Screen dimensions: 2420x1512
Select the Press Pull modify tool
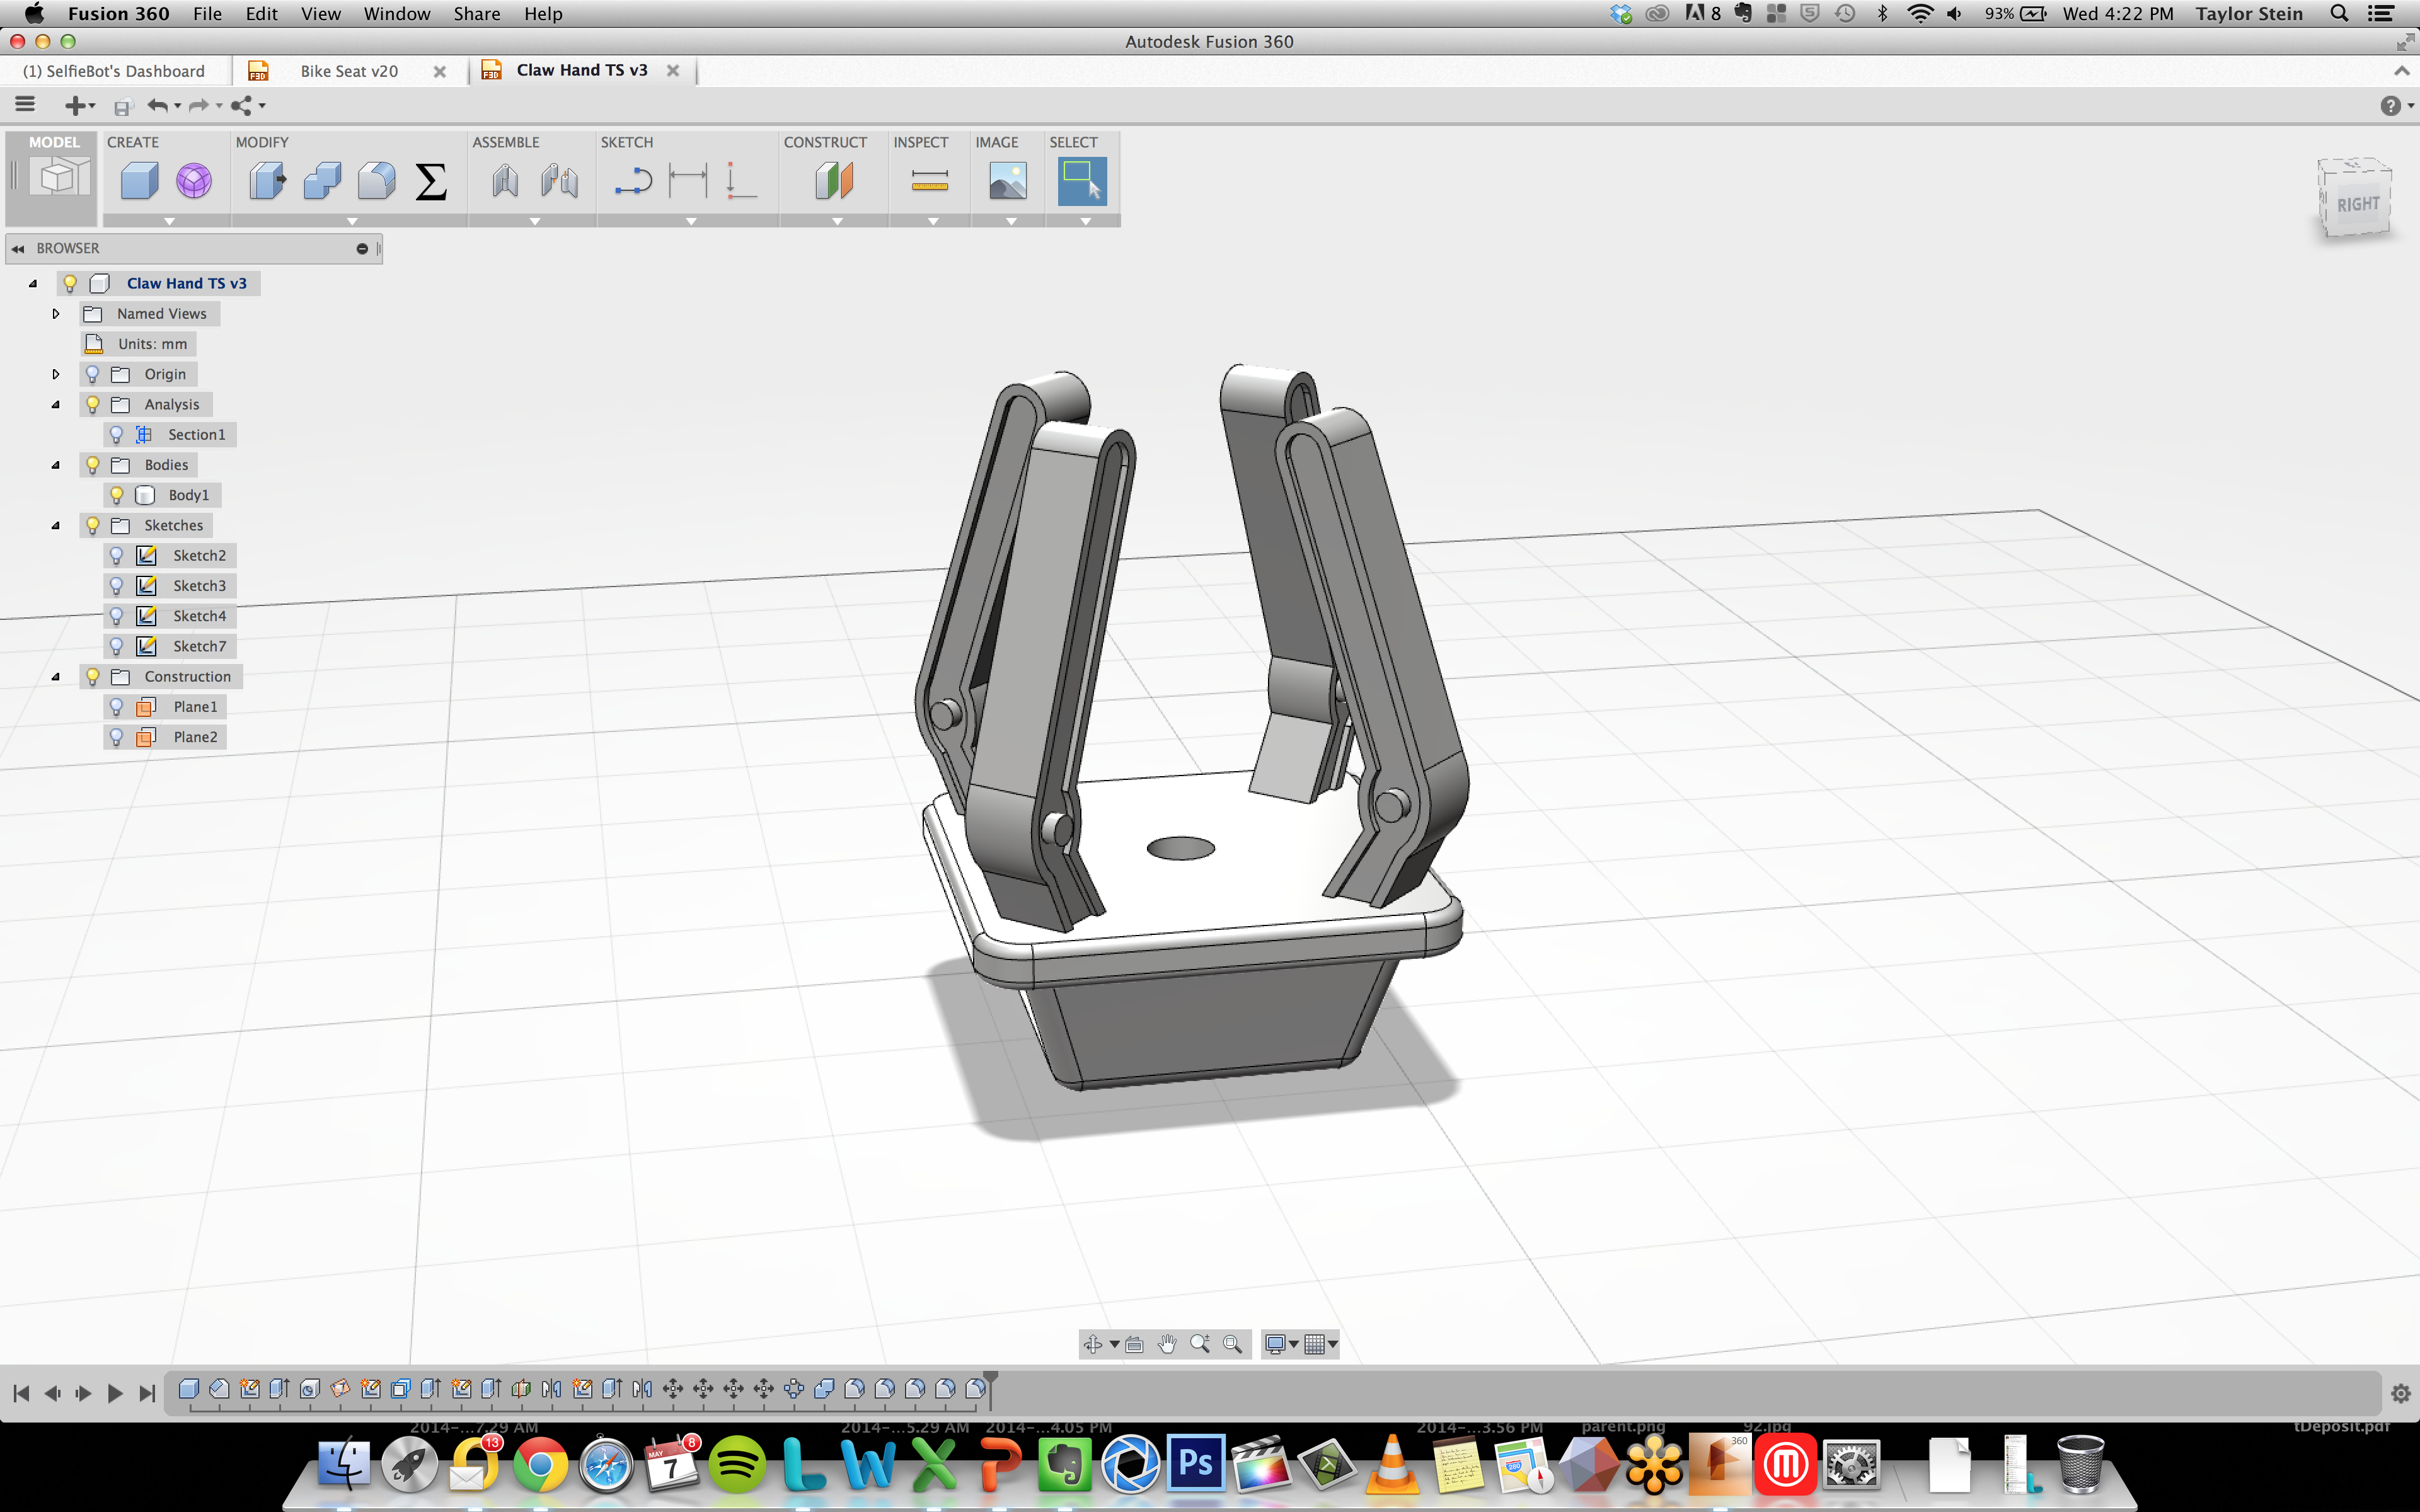click(267, 181)
